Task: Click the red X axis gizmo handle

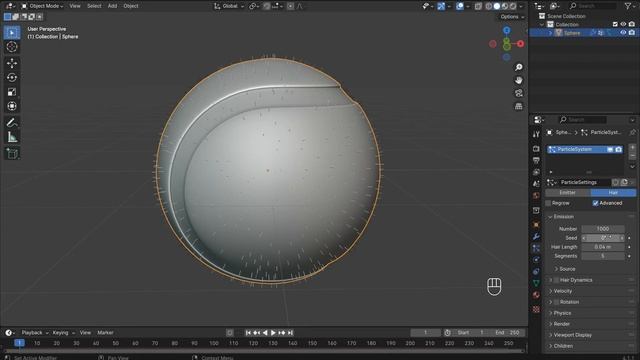Action: click(x=520, y=44)
